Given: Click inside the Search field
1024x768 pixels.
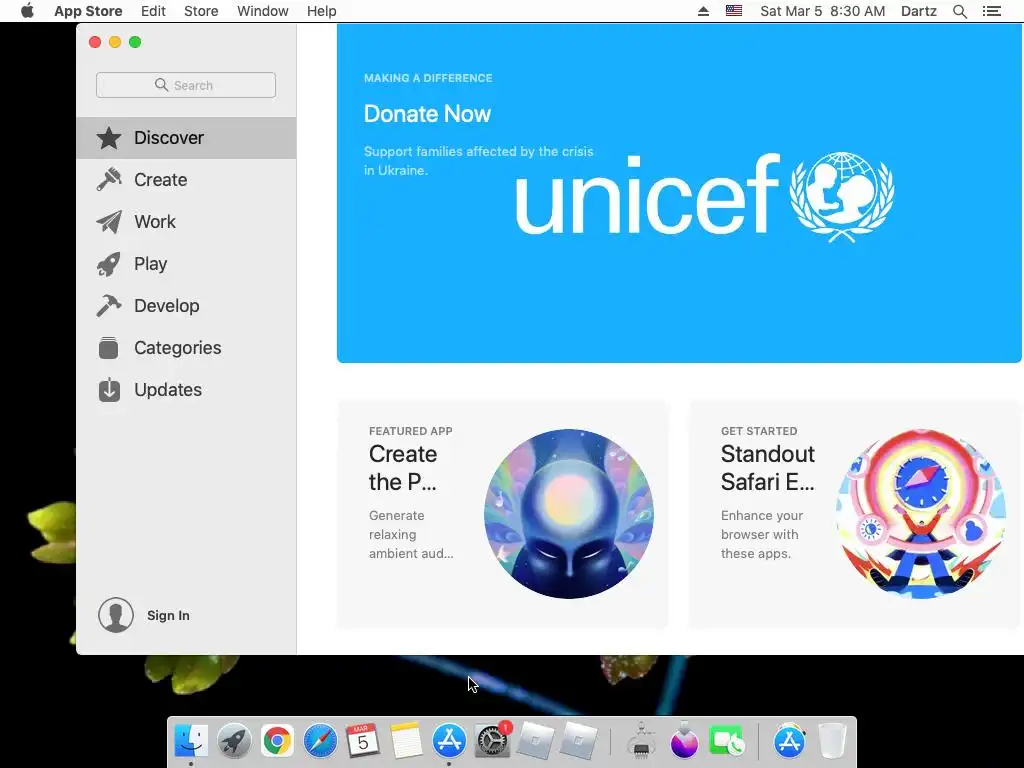Looking at the screenshot, I should [x=186, y=85].
